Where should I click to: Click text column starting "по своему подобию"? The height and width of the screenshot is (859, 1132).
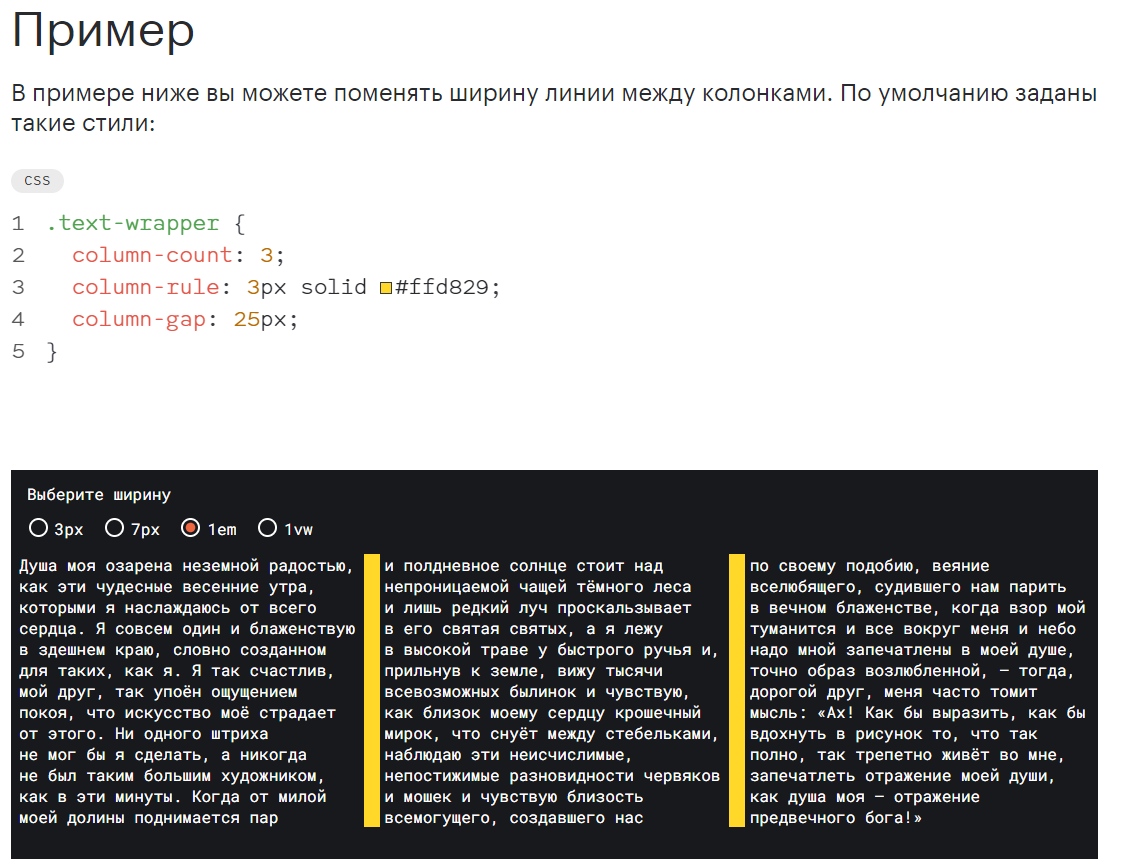917,691
